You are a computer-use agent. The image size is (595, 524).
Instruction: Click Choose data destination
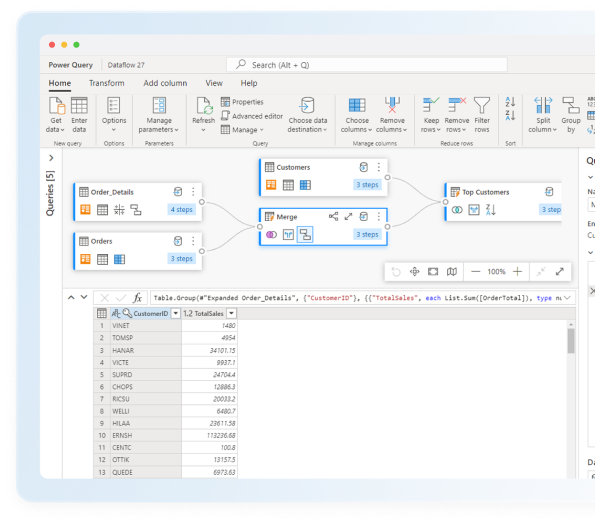[x=307, y=114]
